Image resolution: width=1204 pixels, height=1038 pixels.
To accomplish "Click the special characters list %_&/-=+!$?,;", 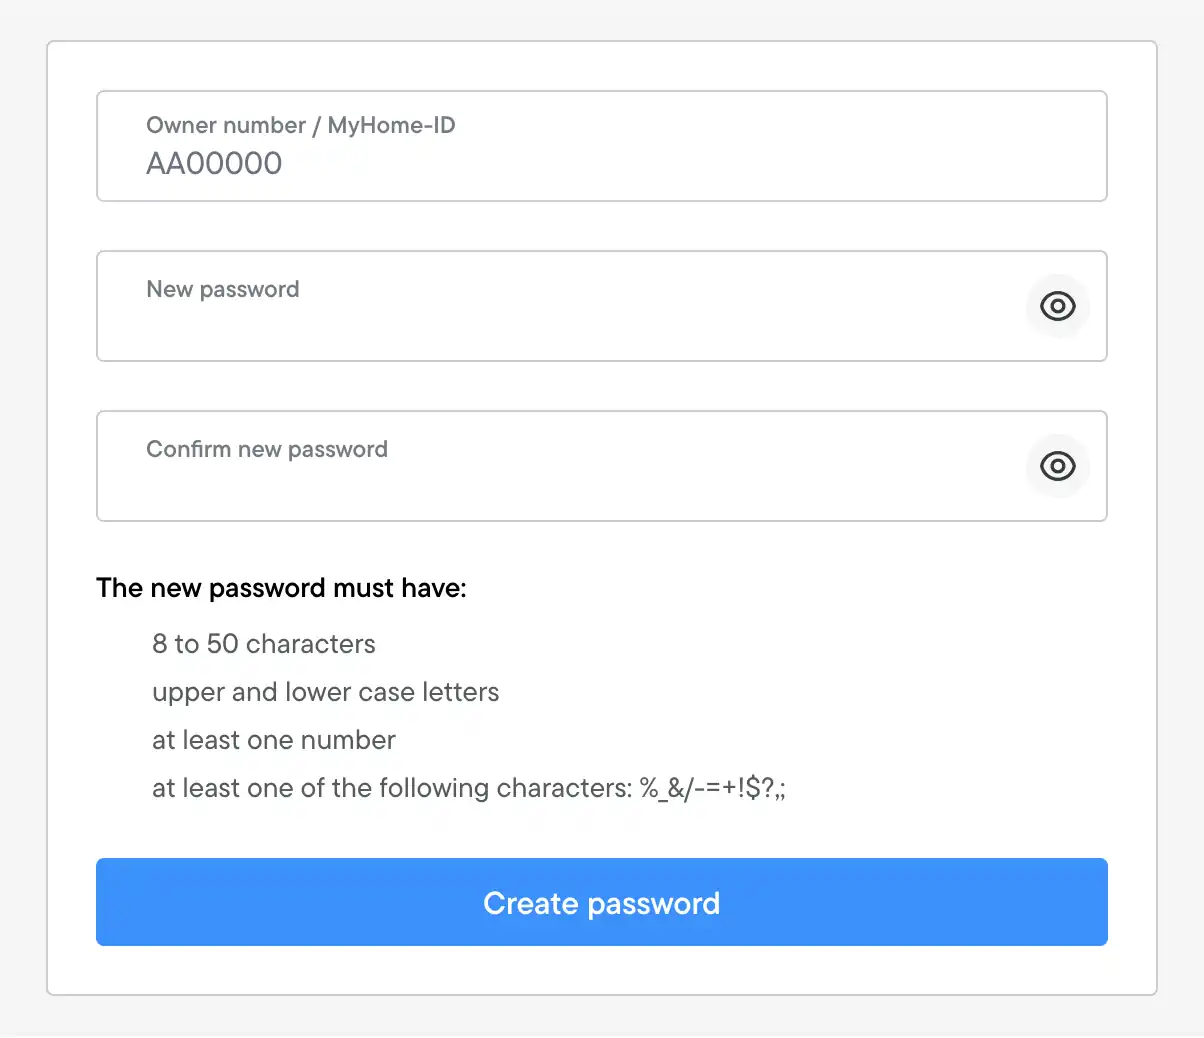I will coord(713,788).
